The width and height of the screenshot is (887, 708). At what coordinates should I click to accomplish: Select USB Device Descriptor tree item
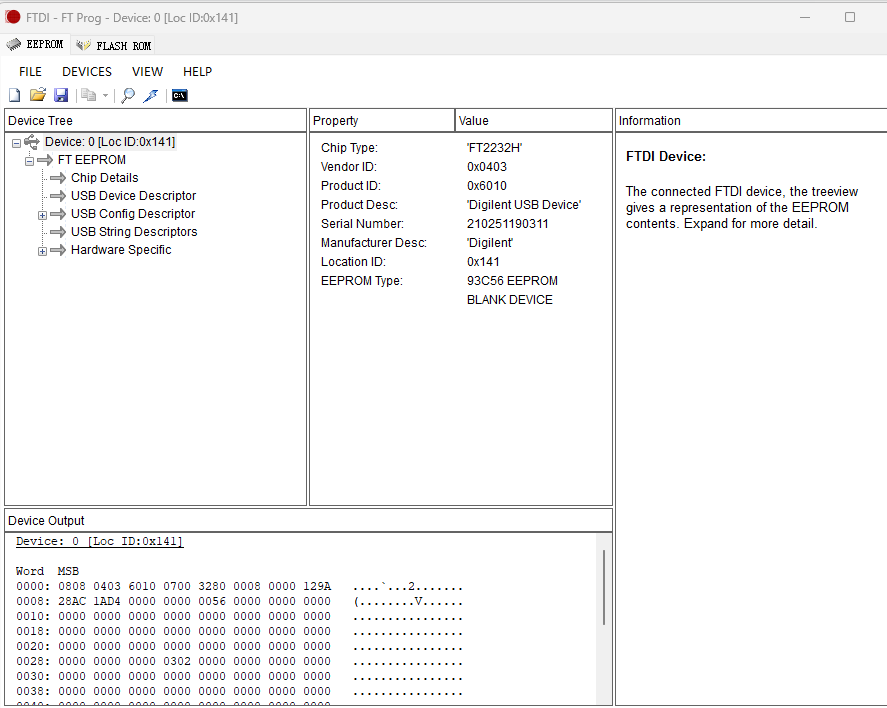(x=134, y=196)
